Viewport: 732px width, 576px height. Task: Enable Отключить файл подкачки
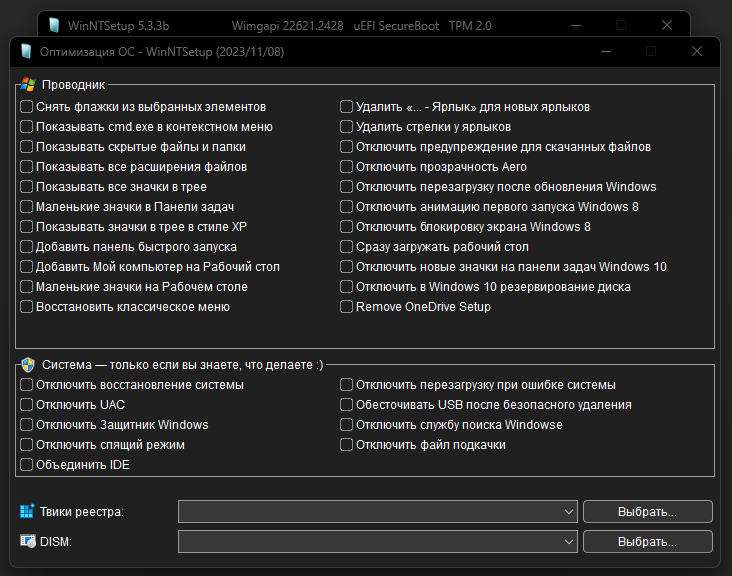[346, 444]
